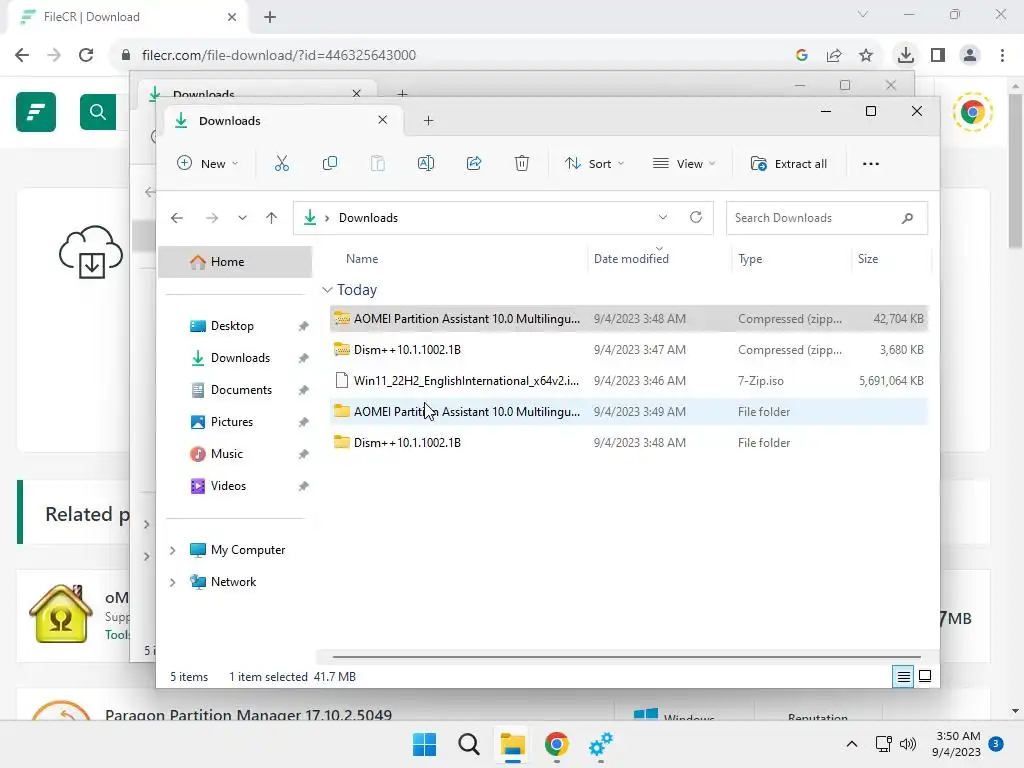Click the Delete trash icon in Explorer toolbar

522,163
